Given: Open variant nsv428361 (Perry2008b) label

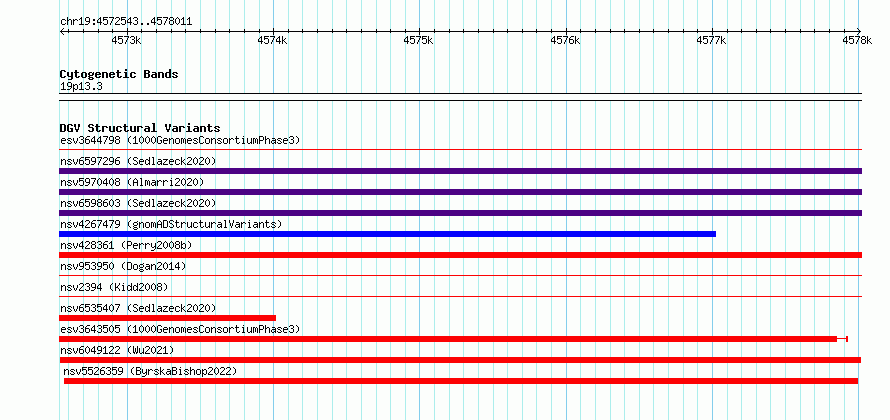Looking at the screenshot, I should coord(126,245).
